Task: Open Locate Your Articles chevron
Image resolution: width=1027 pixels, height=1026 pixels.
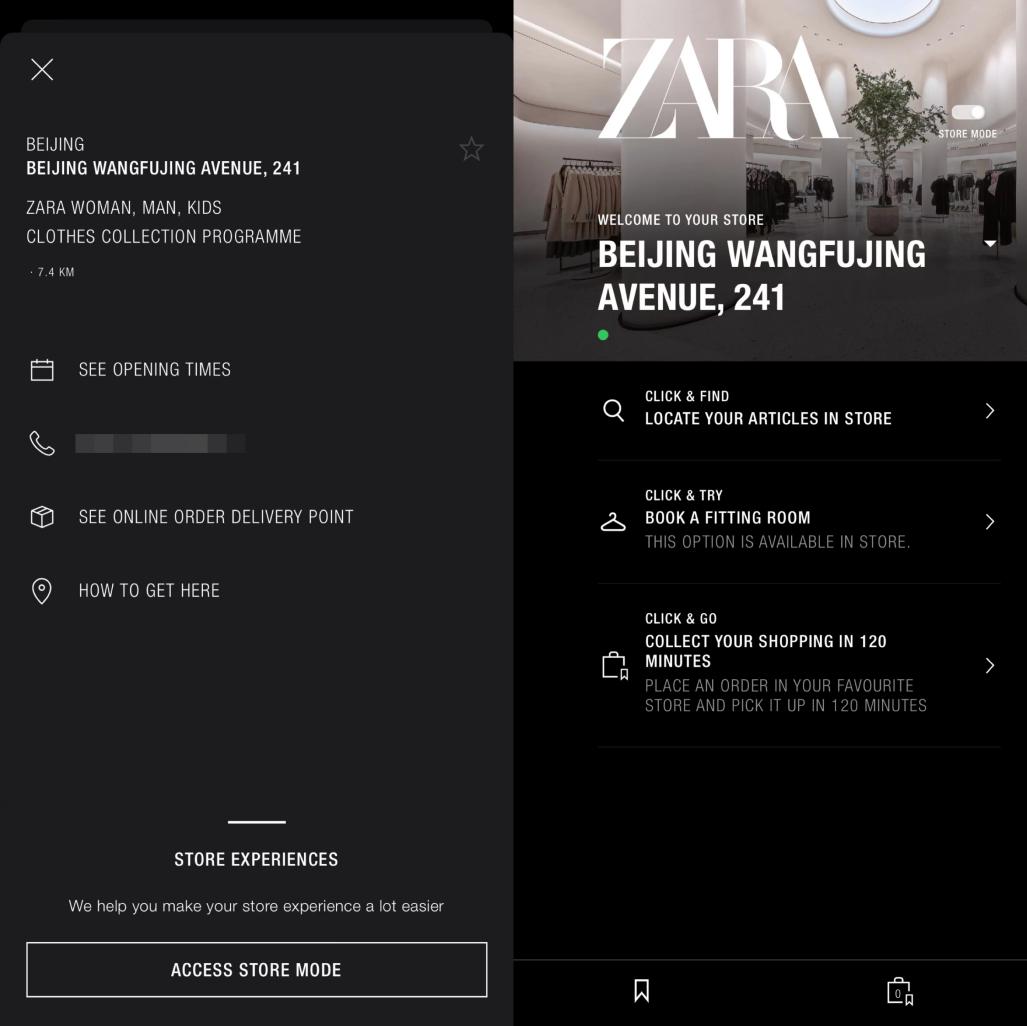Action: click(990, 411)
